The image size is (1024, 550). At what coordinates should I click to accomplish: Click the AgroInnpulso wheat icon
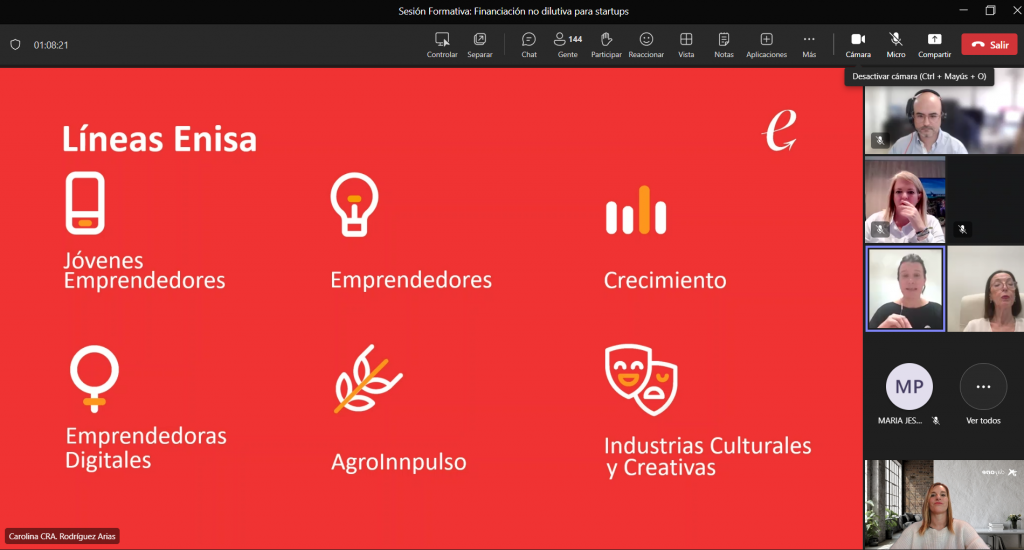click(x=368, y=379)
